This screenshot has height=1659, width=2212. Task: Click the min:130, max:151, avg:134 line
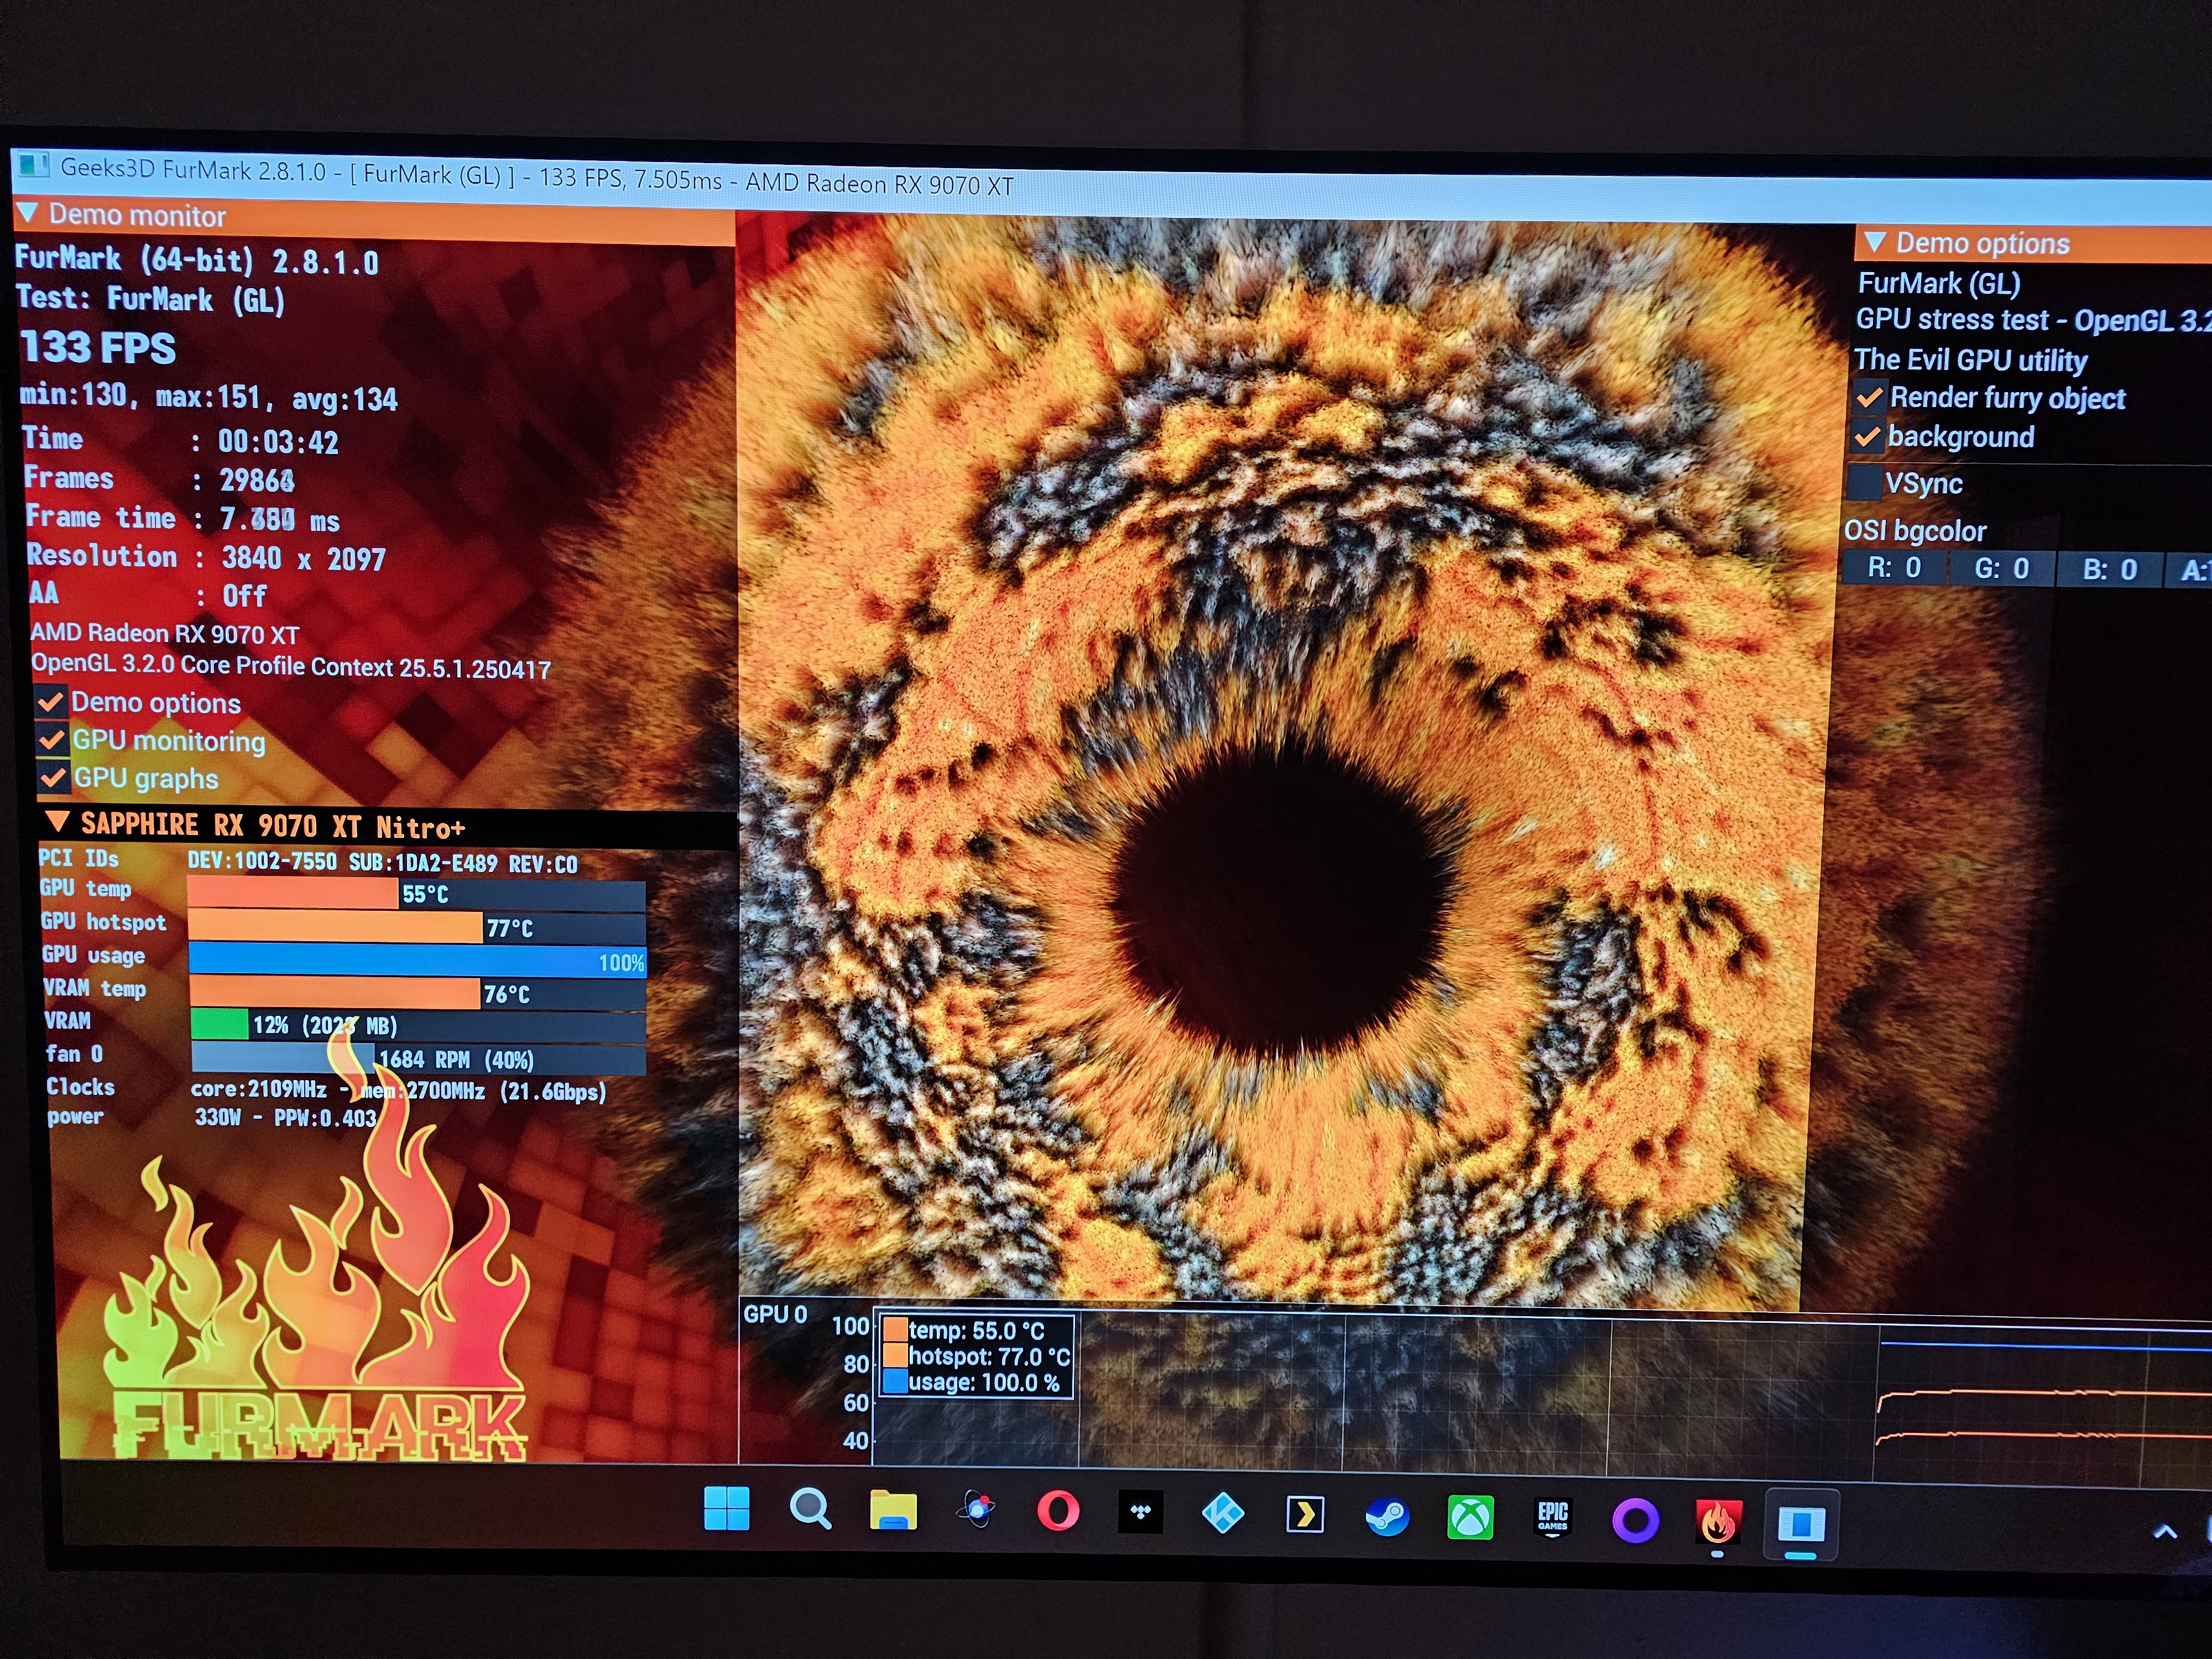click(209, 397)
